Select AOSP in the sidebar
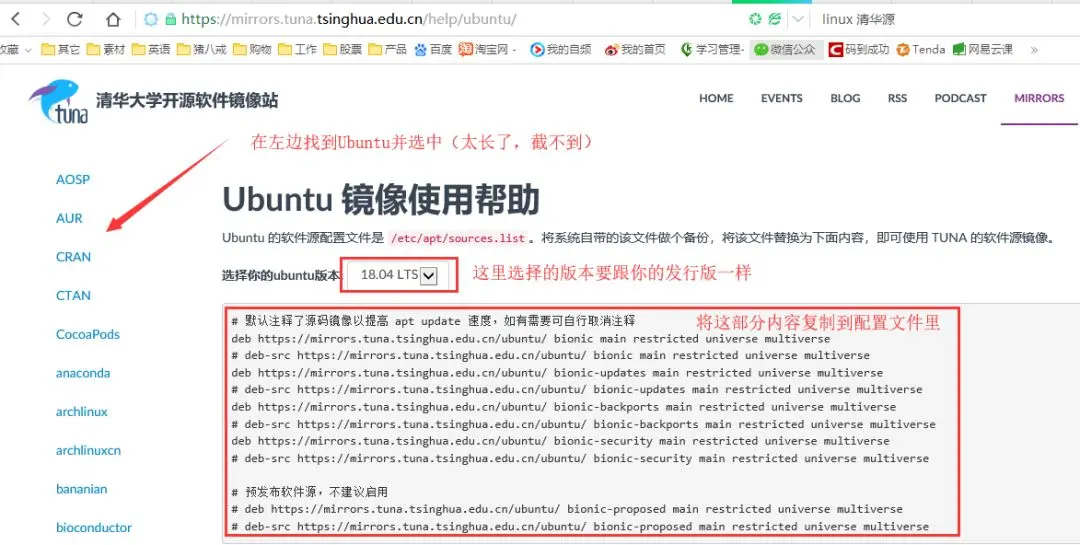 73,179
